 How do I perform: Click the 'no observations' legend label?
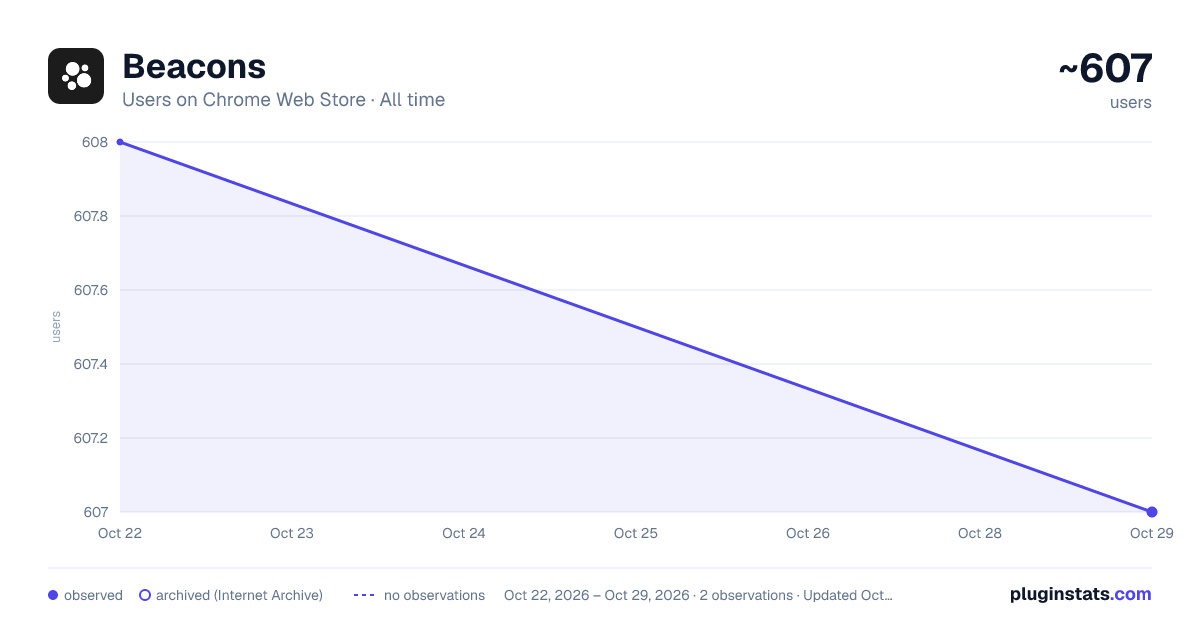coord(434,595)
